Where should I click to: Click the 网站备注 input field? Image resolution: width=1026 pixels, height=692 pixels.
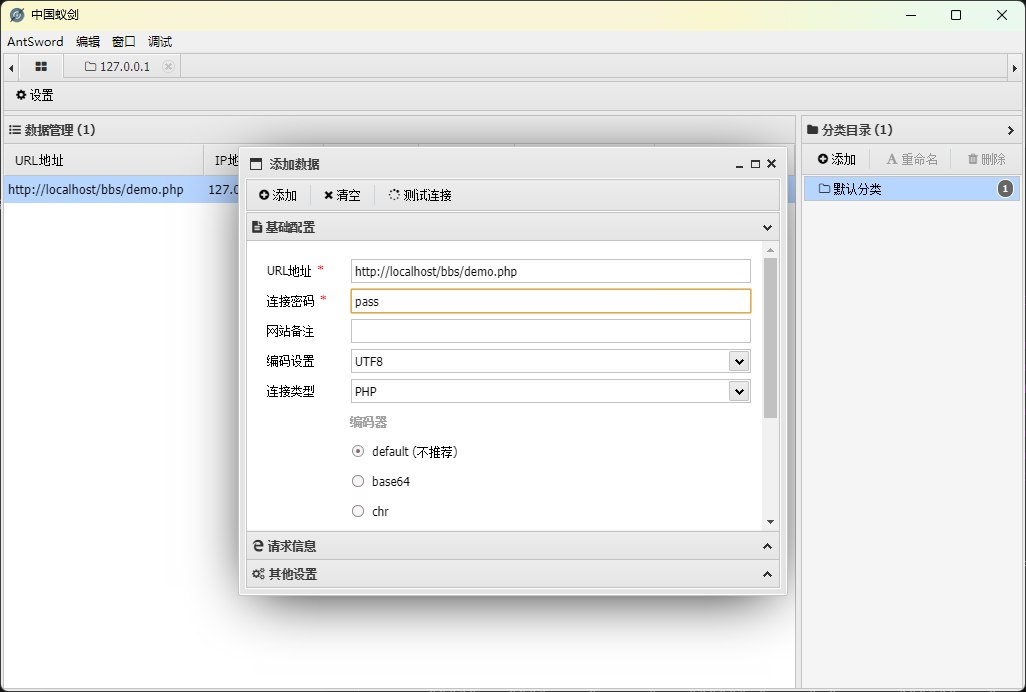click(x=550, y=332)
